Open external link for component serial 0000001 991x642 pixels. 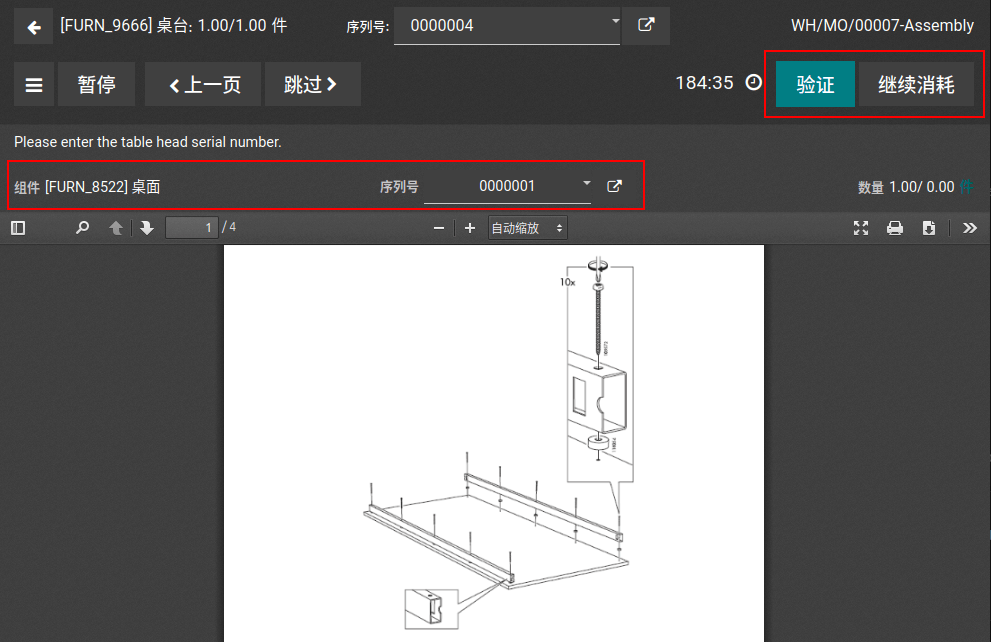point(615,186)
